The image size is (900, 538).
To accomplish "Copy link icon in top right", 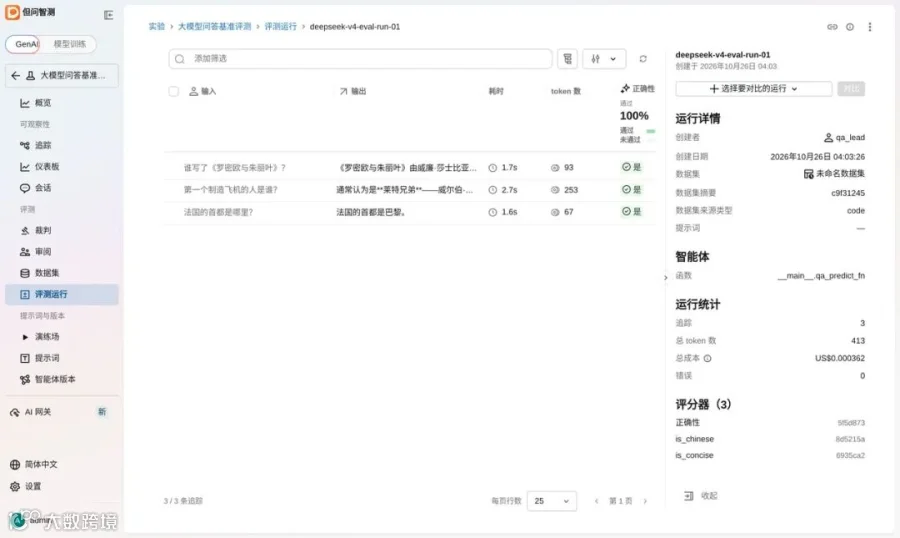I will (832, 27).
